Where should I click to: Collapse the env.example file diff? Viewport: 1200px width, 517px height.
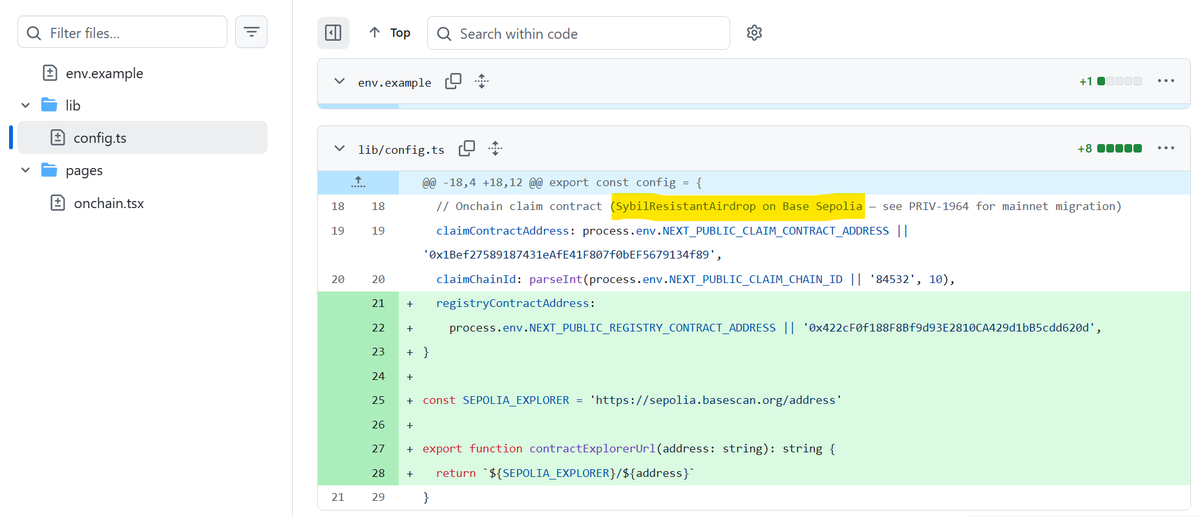pos(340,81)
